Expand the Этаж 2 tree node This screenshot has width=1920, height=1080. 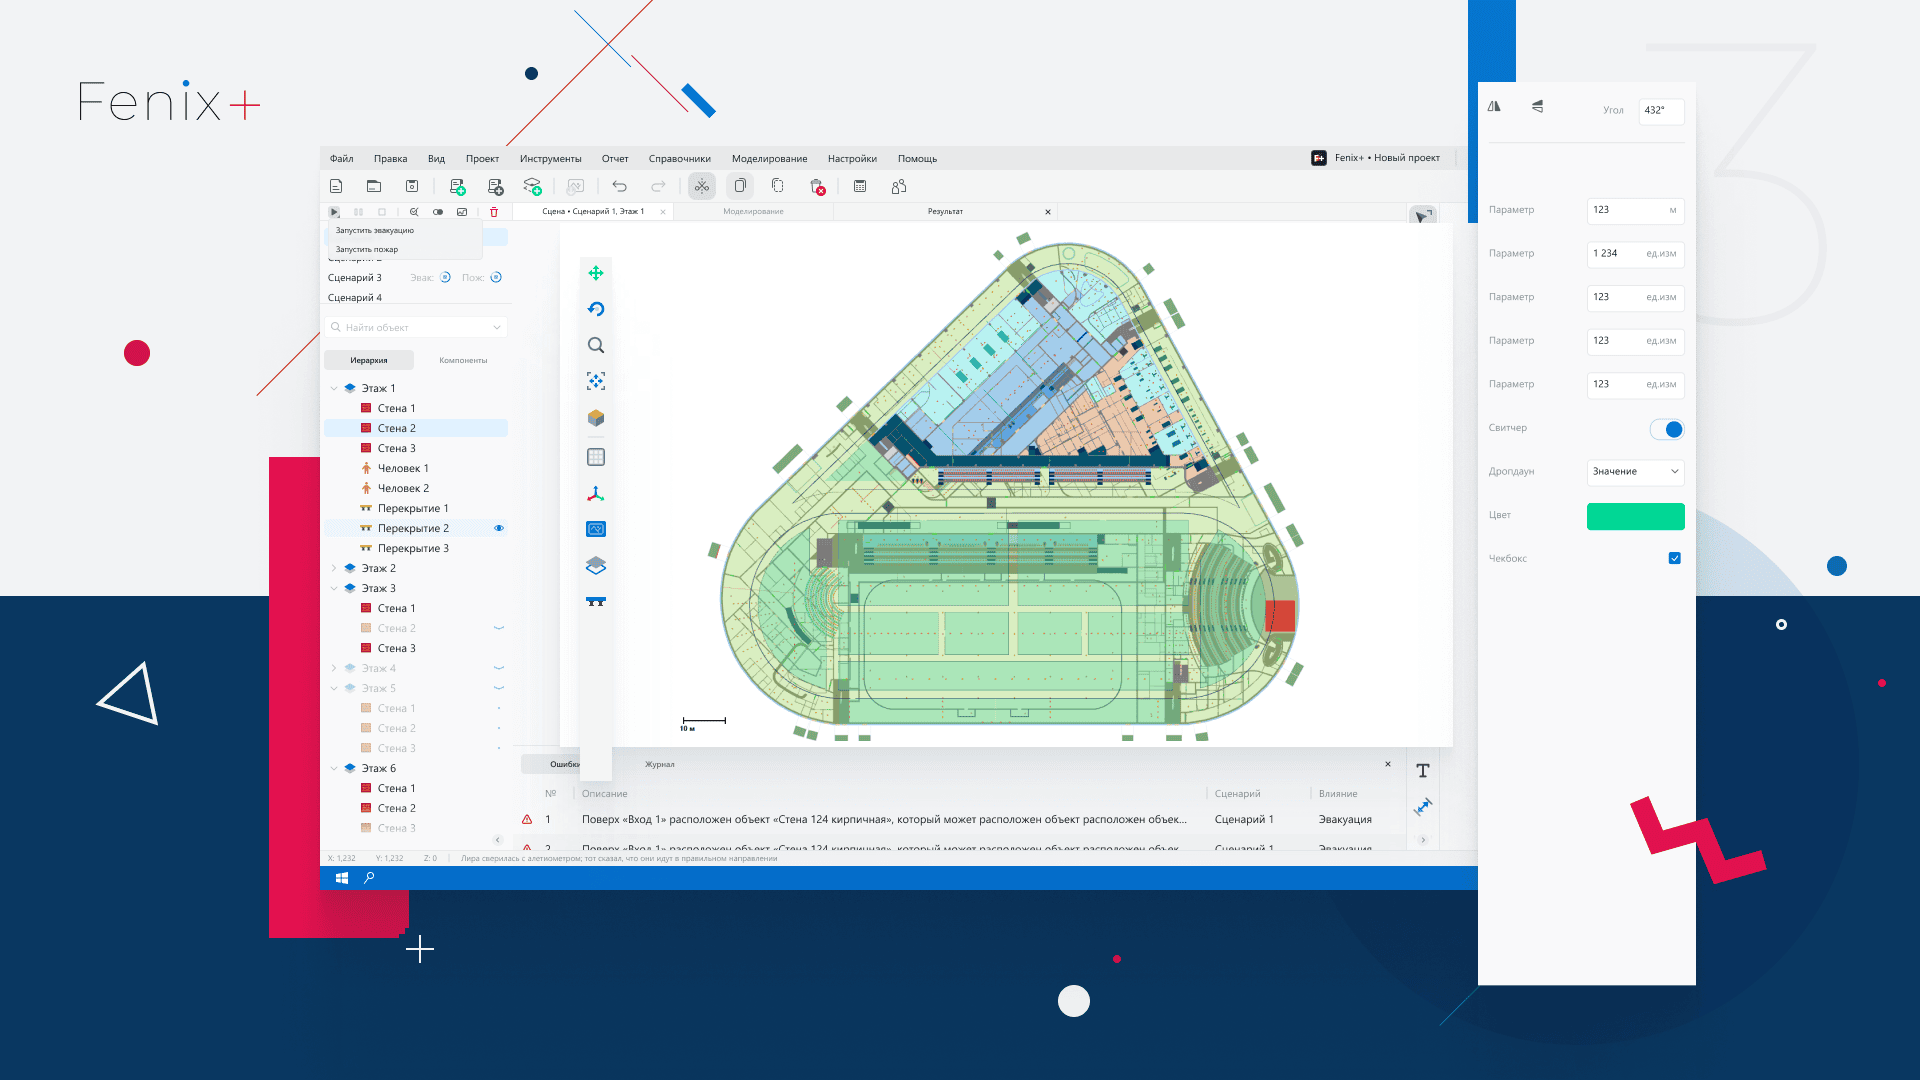coord(334,568)
